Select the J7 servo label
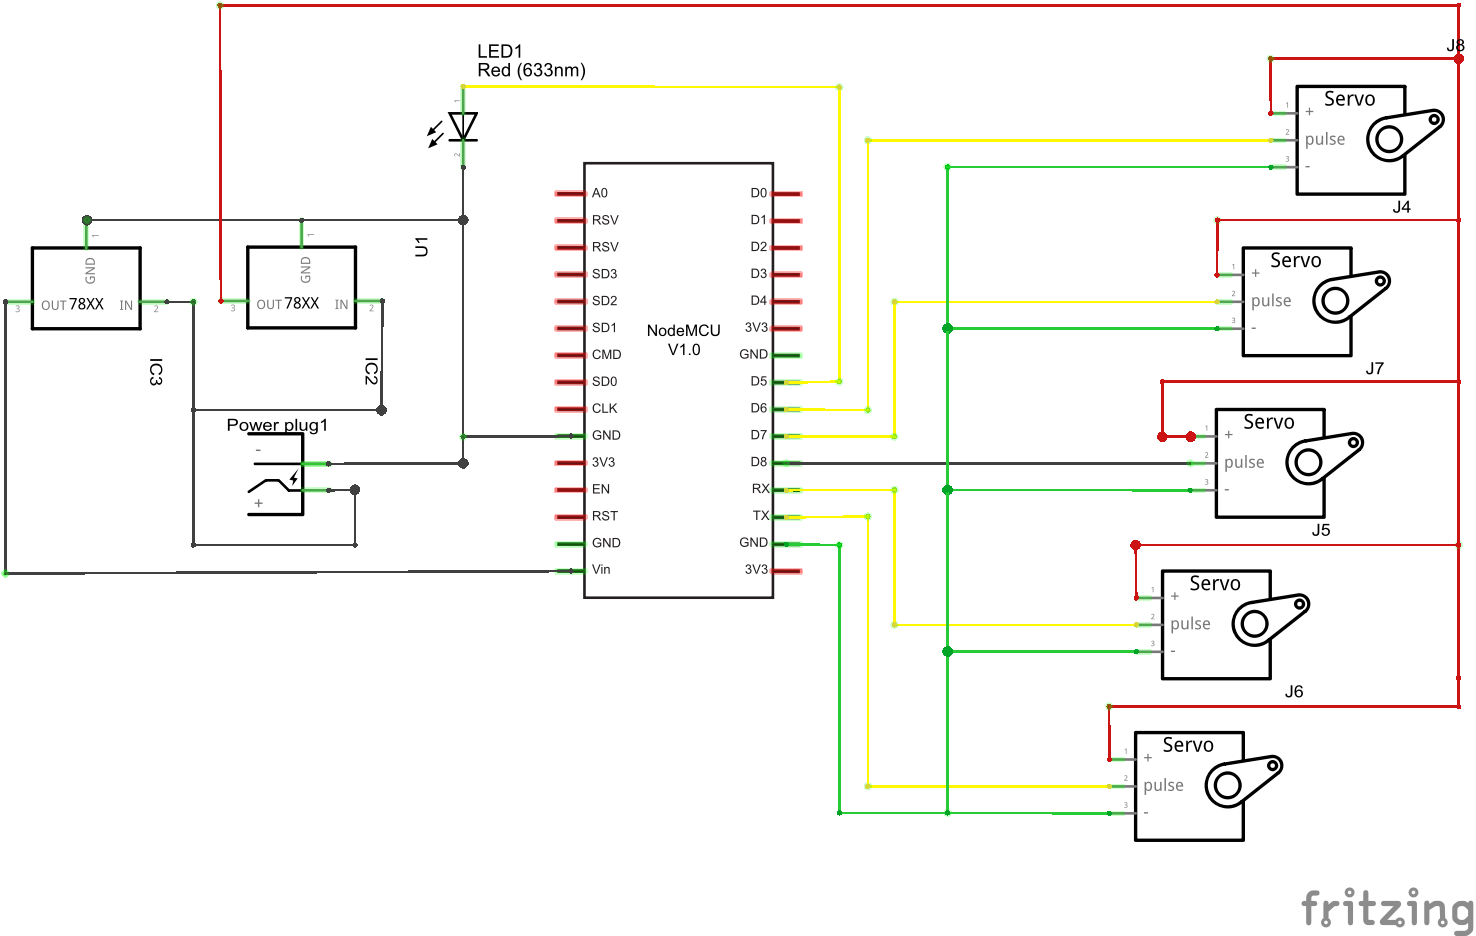This screenshot has height=936, width=1476. click(1375, 369)
